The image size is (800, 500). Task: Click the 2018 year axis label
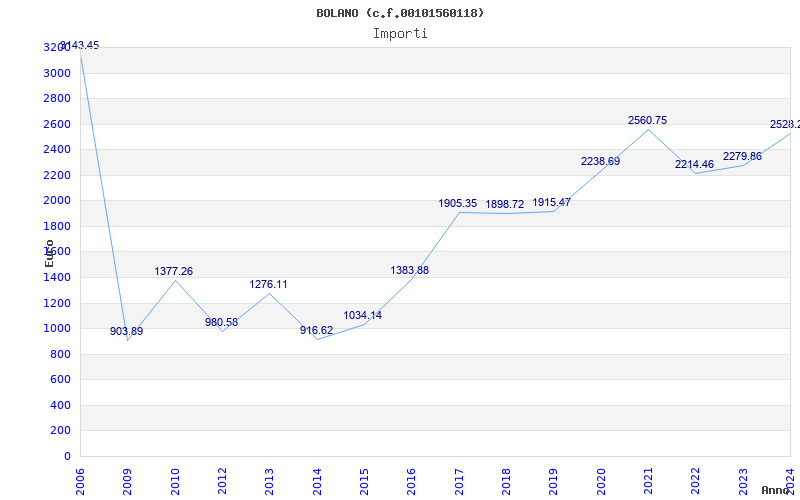506,482
